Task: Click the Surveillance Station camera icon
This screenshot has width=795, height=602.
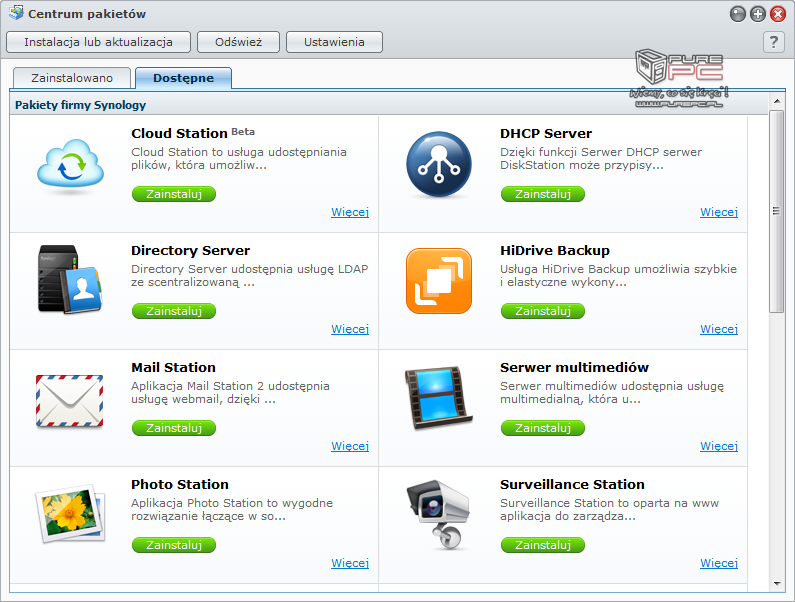Action: (x=439, y=514)
